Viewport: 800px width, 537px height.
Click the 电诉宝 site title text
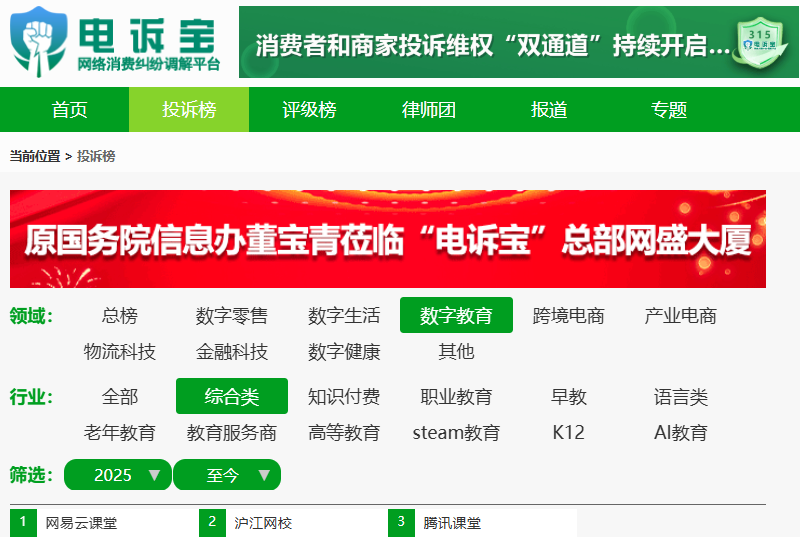click(147, 35)
